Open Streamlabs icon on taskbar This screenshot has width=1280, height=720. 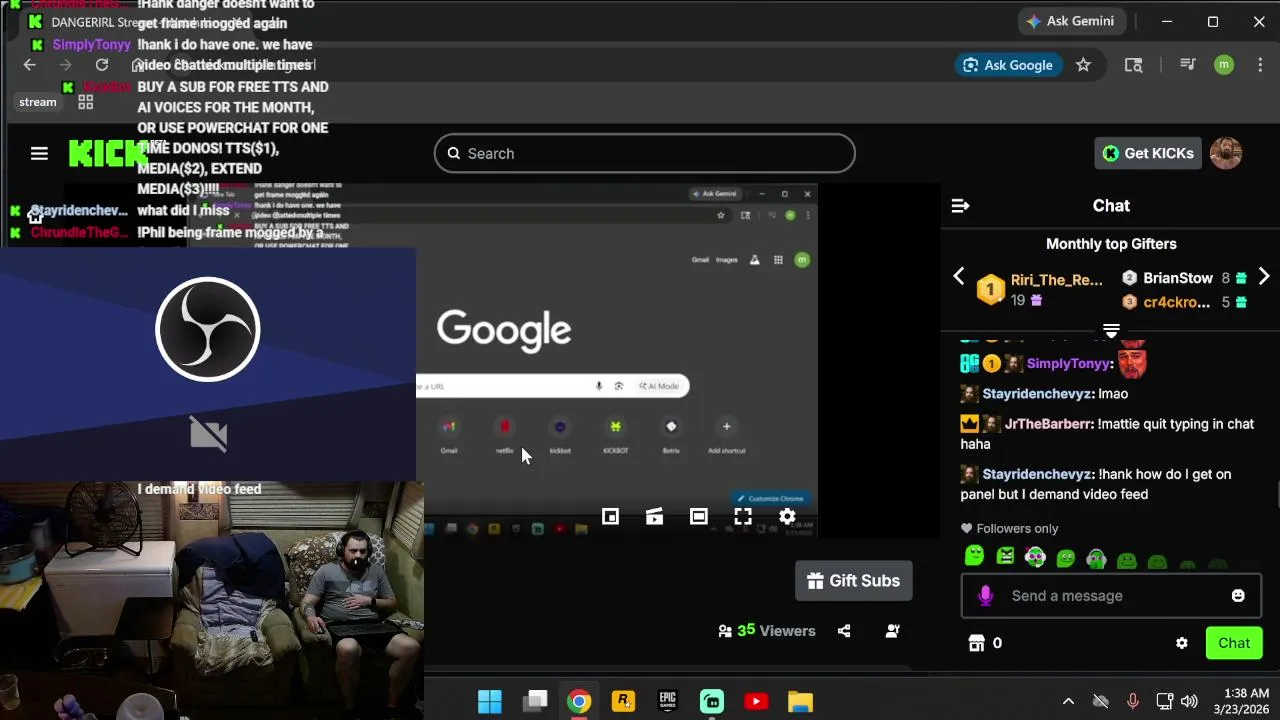click(712, 701)
